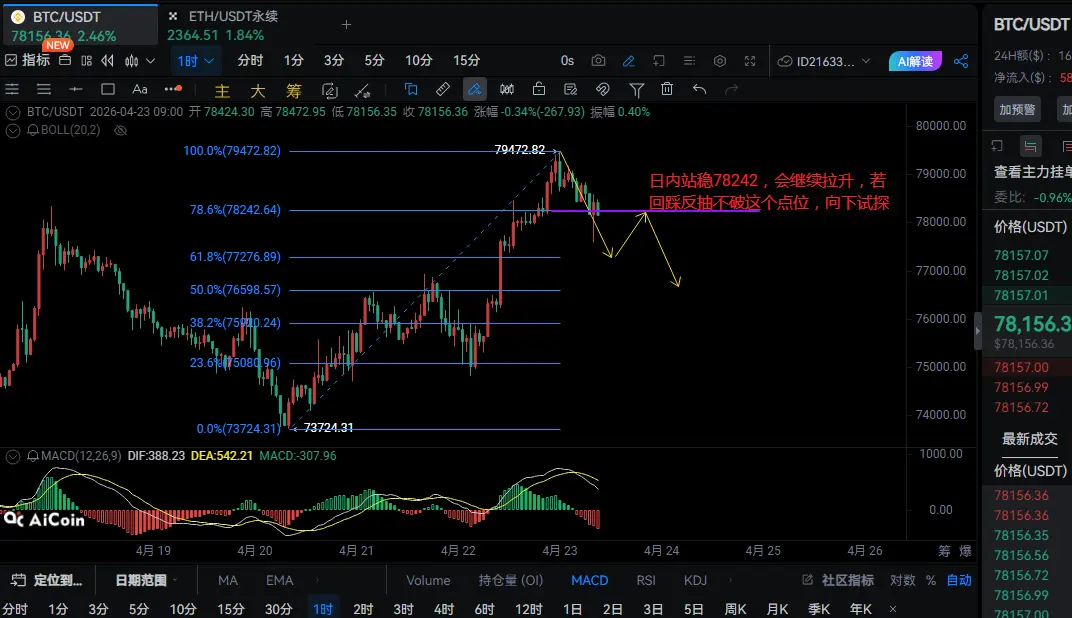Toggle the highlighted eraser brush tool

(474, 90)
